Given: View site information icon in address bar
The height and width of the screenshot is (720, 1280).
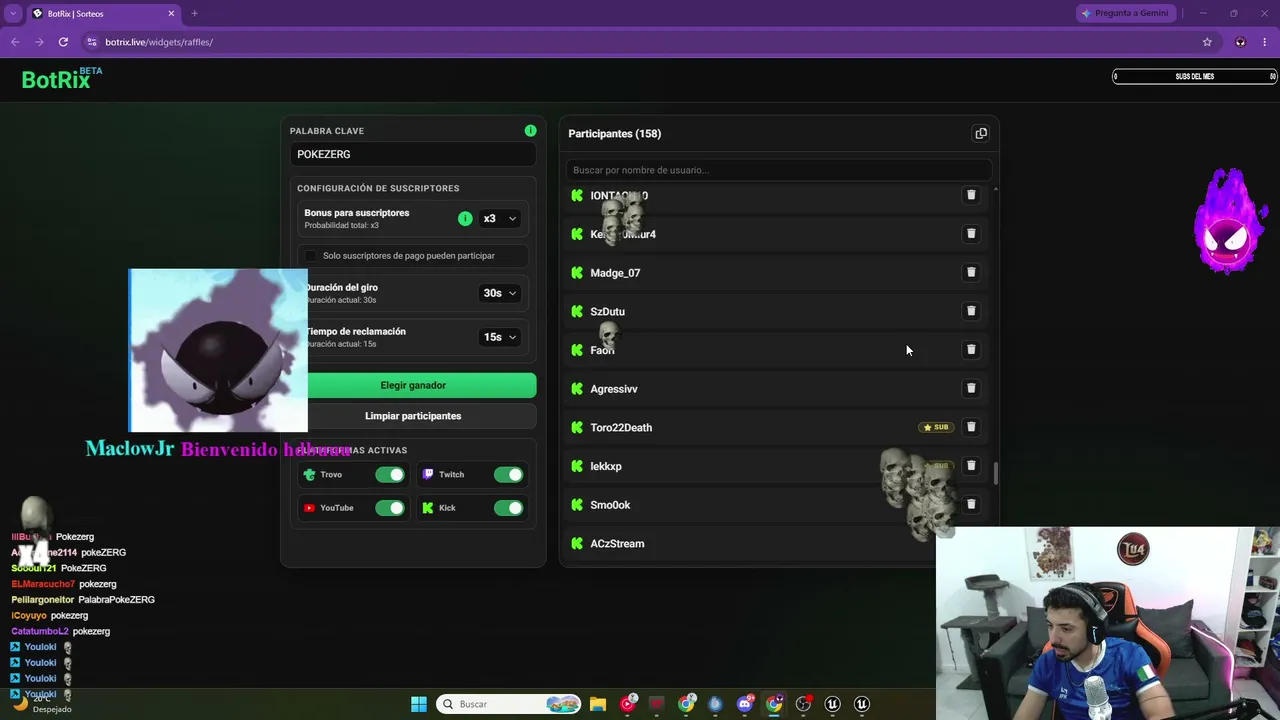Looking at the screenshot, I should pyautogui.click(x=92, y=42).
